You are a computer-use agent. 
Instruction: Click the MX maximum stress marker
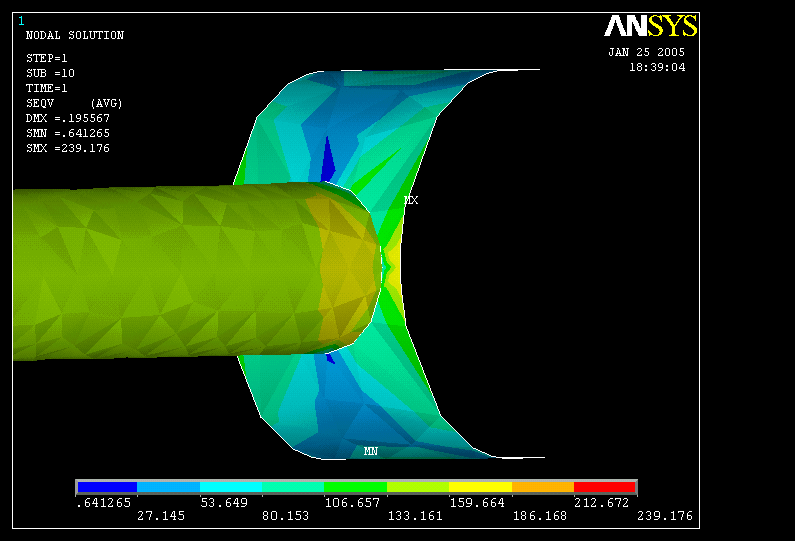coord(411,200)
